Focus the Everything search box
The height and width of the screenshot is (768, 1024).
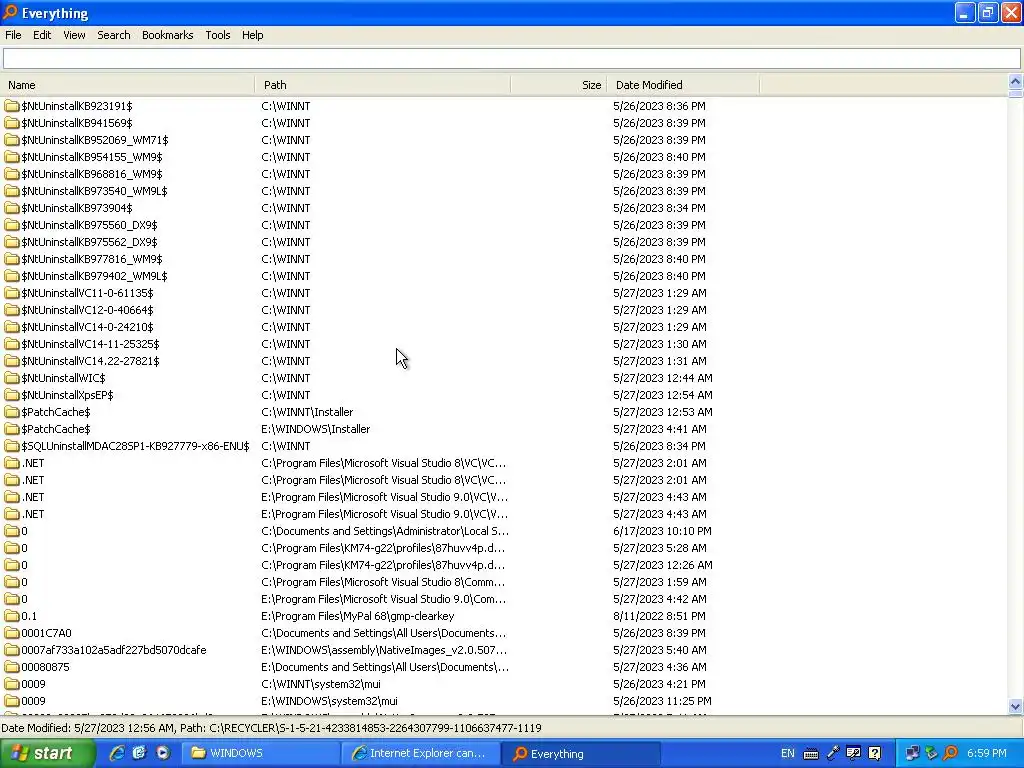(x=511, y=59)
